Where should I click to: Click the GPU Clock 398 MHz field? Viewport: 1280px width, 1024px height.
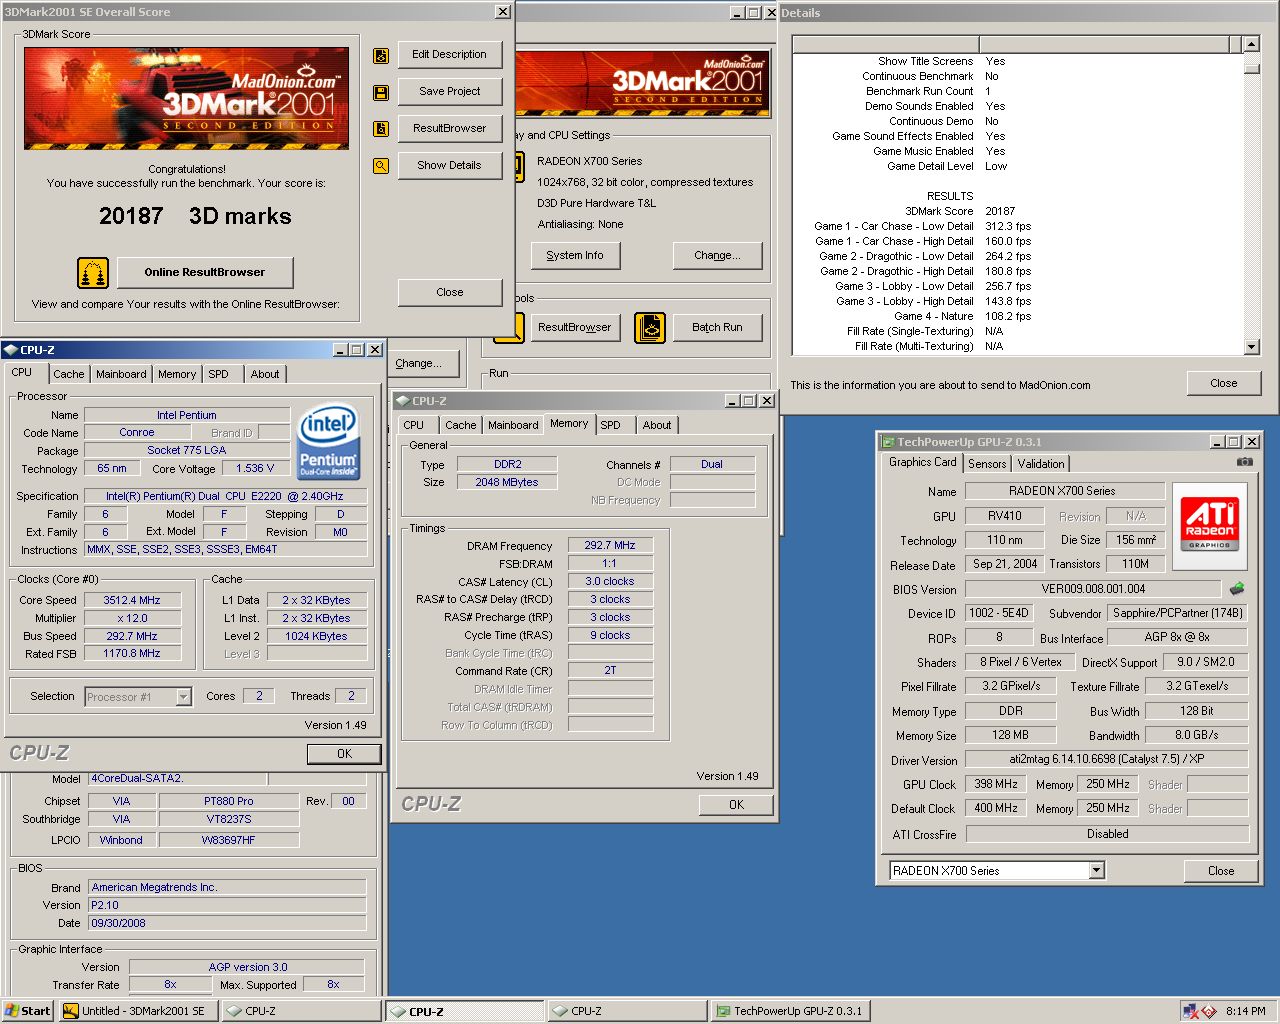point(996,785)
